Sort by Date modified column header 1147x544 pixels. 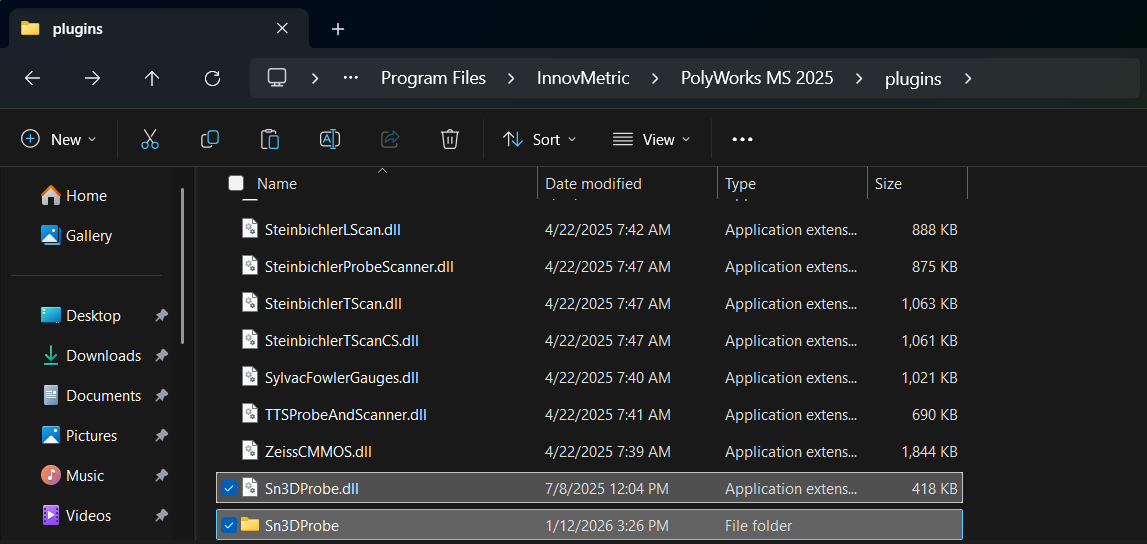coord(593,184)
